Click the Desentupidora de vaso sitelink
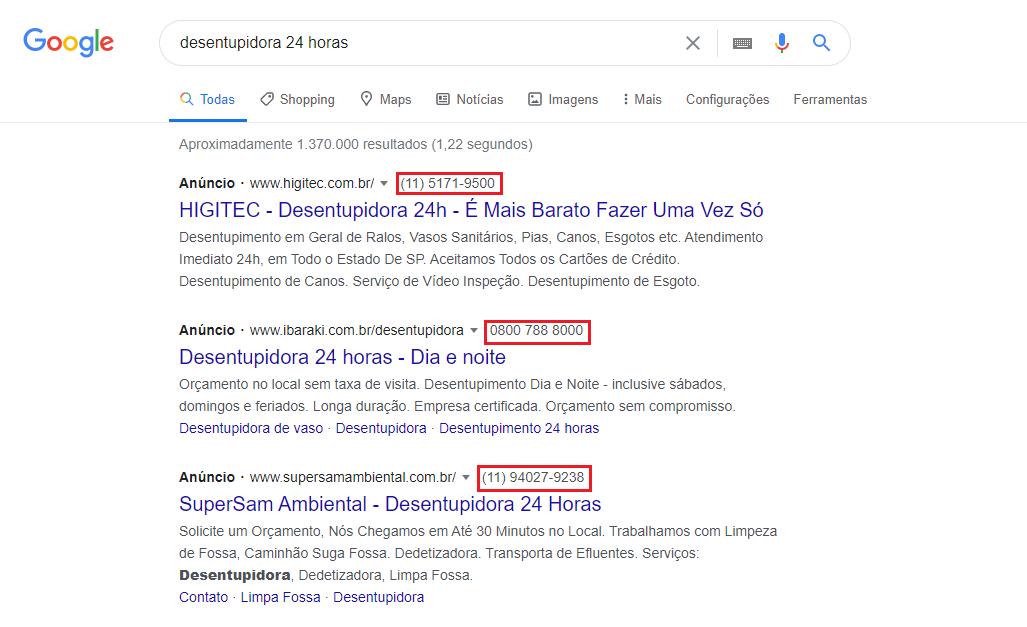The image size is (1027, 627). point(251,428)
